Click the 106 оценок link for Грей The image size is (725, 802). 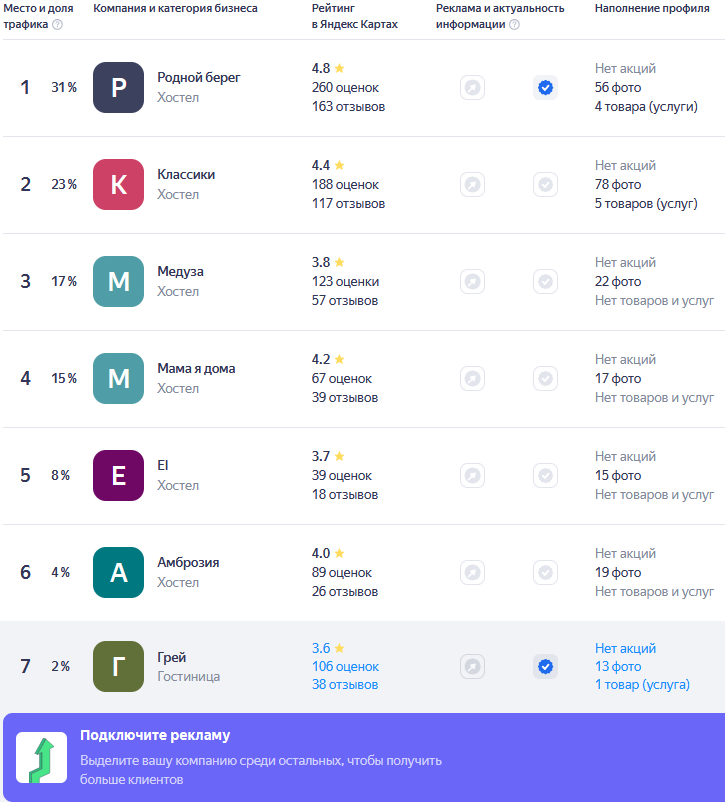(x=345, y=666)
